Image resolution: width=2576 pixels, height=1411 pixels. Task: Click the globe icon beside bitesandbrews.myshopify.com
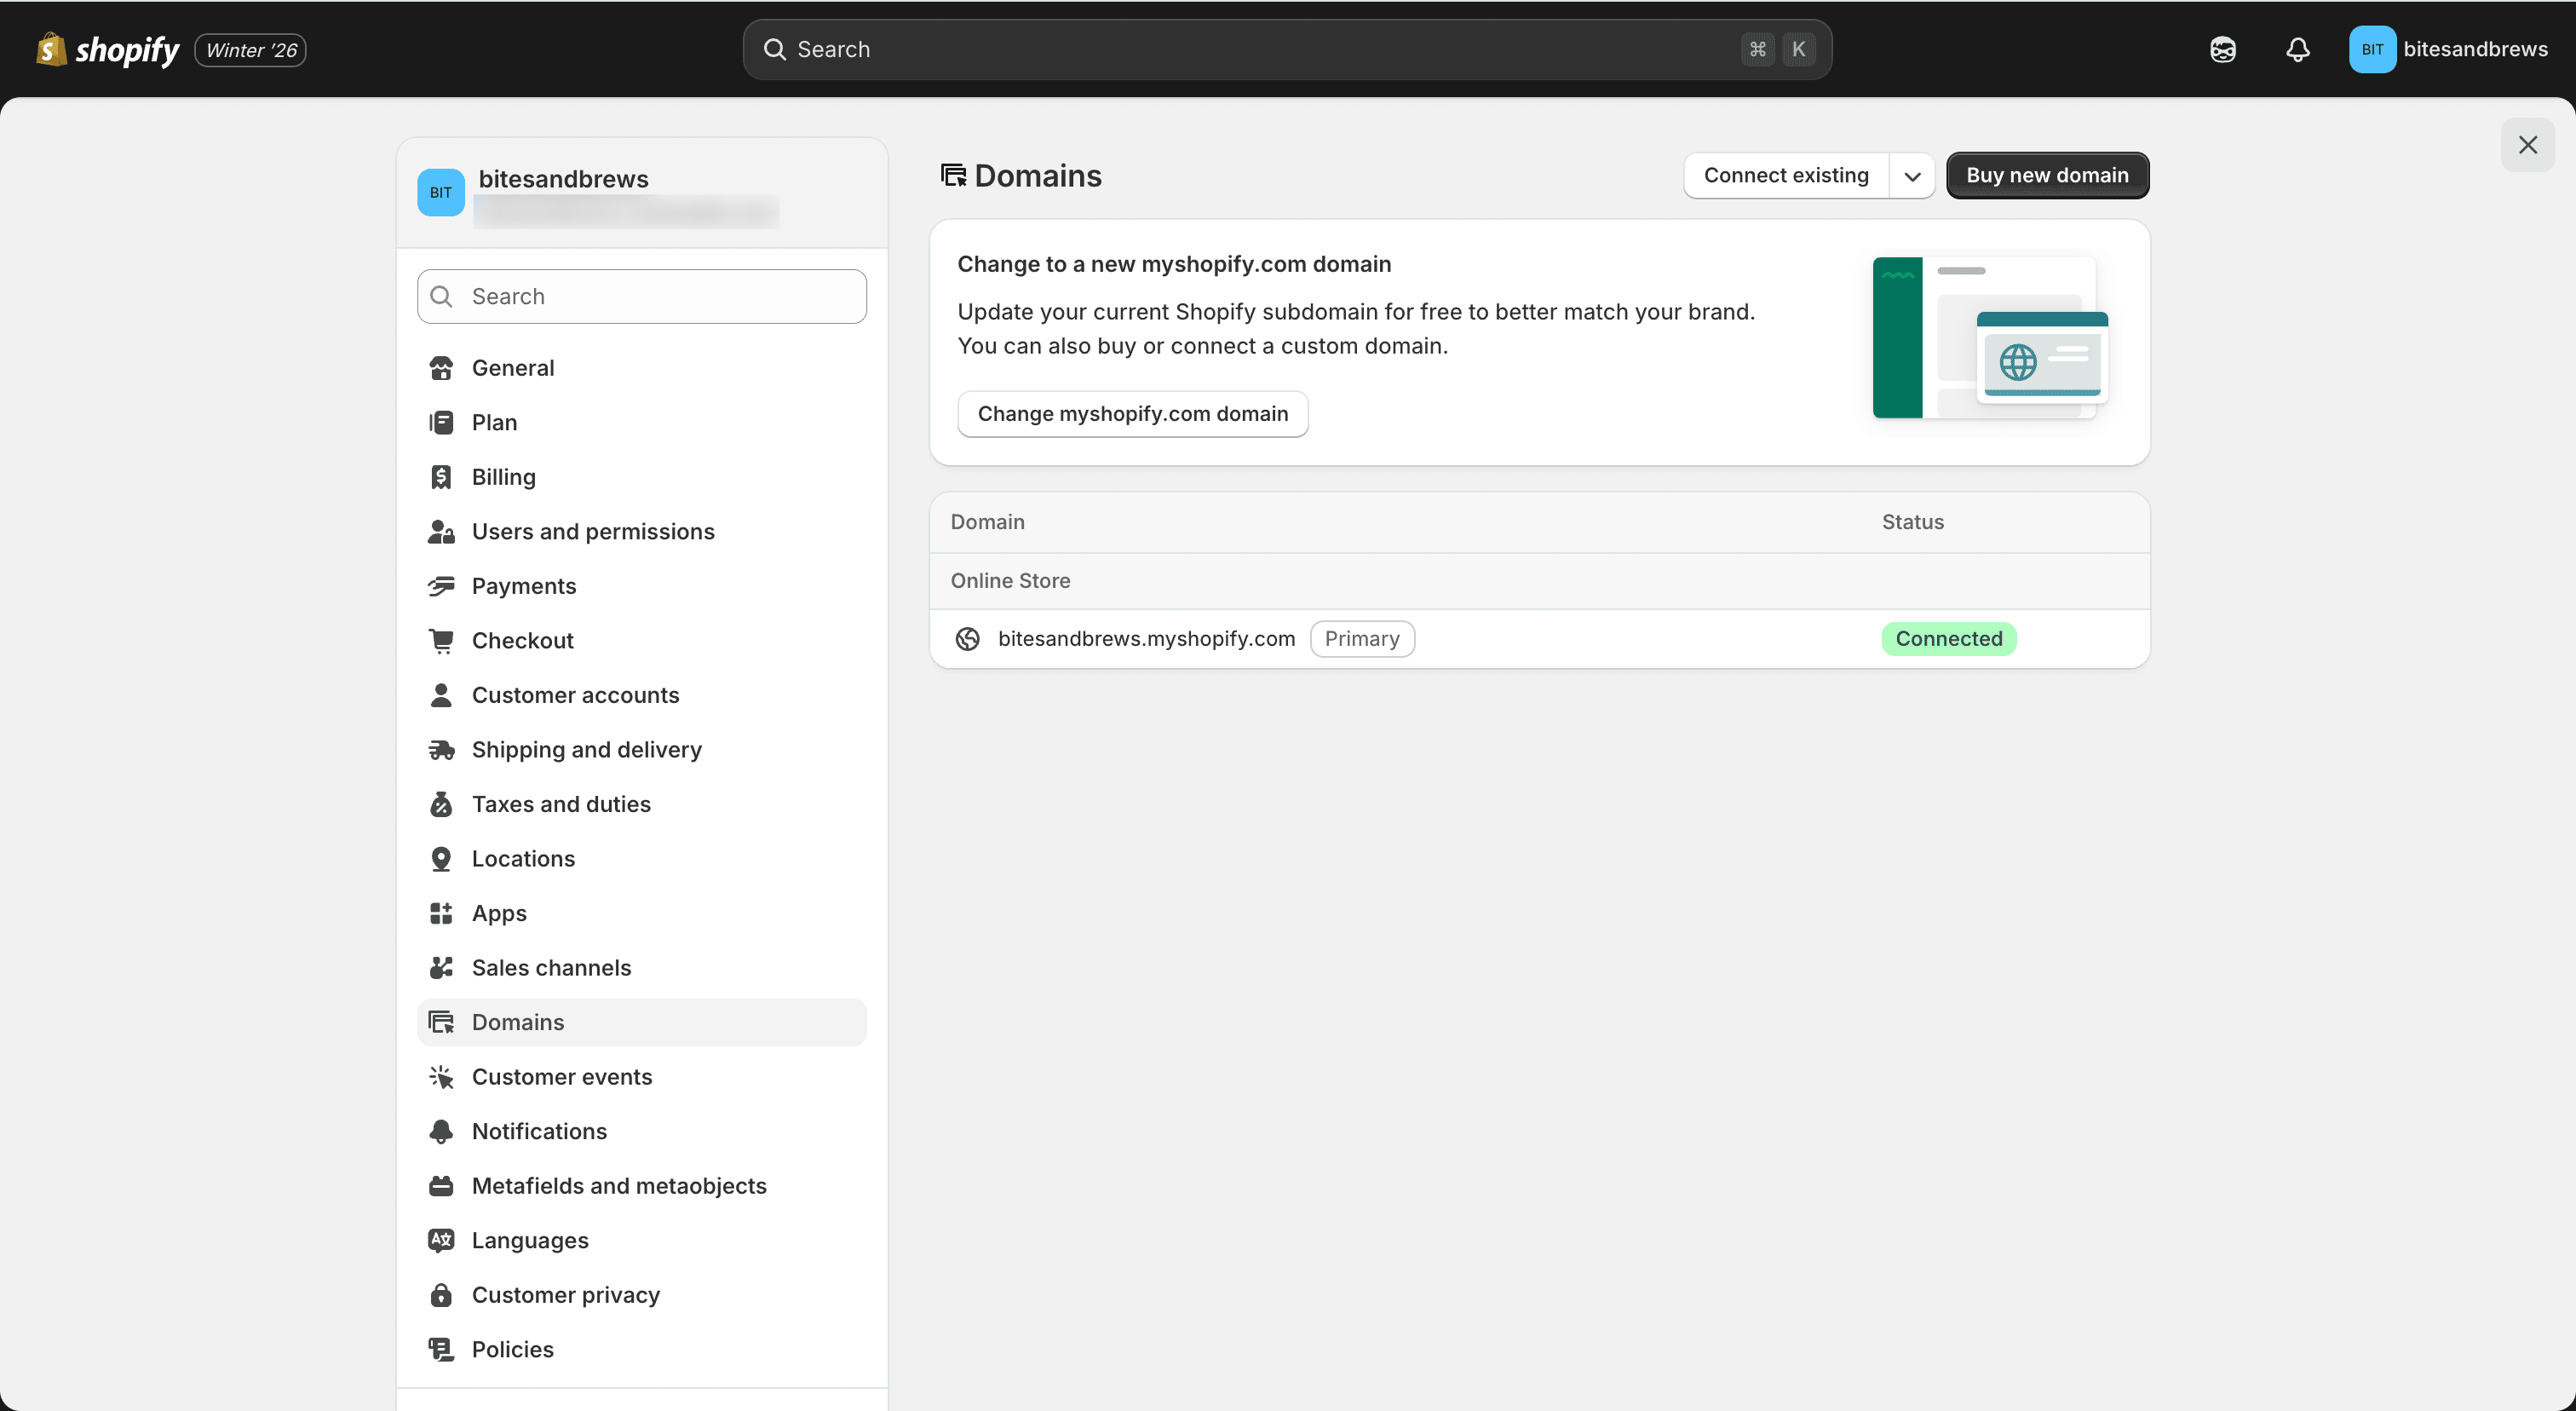pos(967,639)
